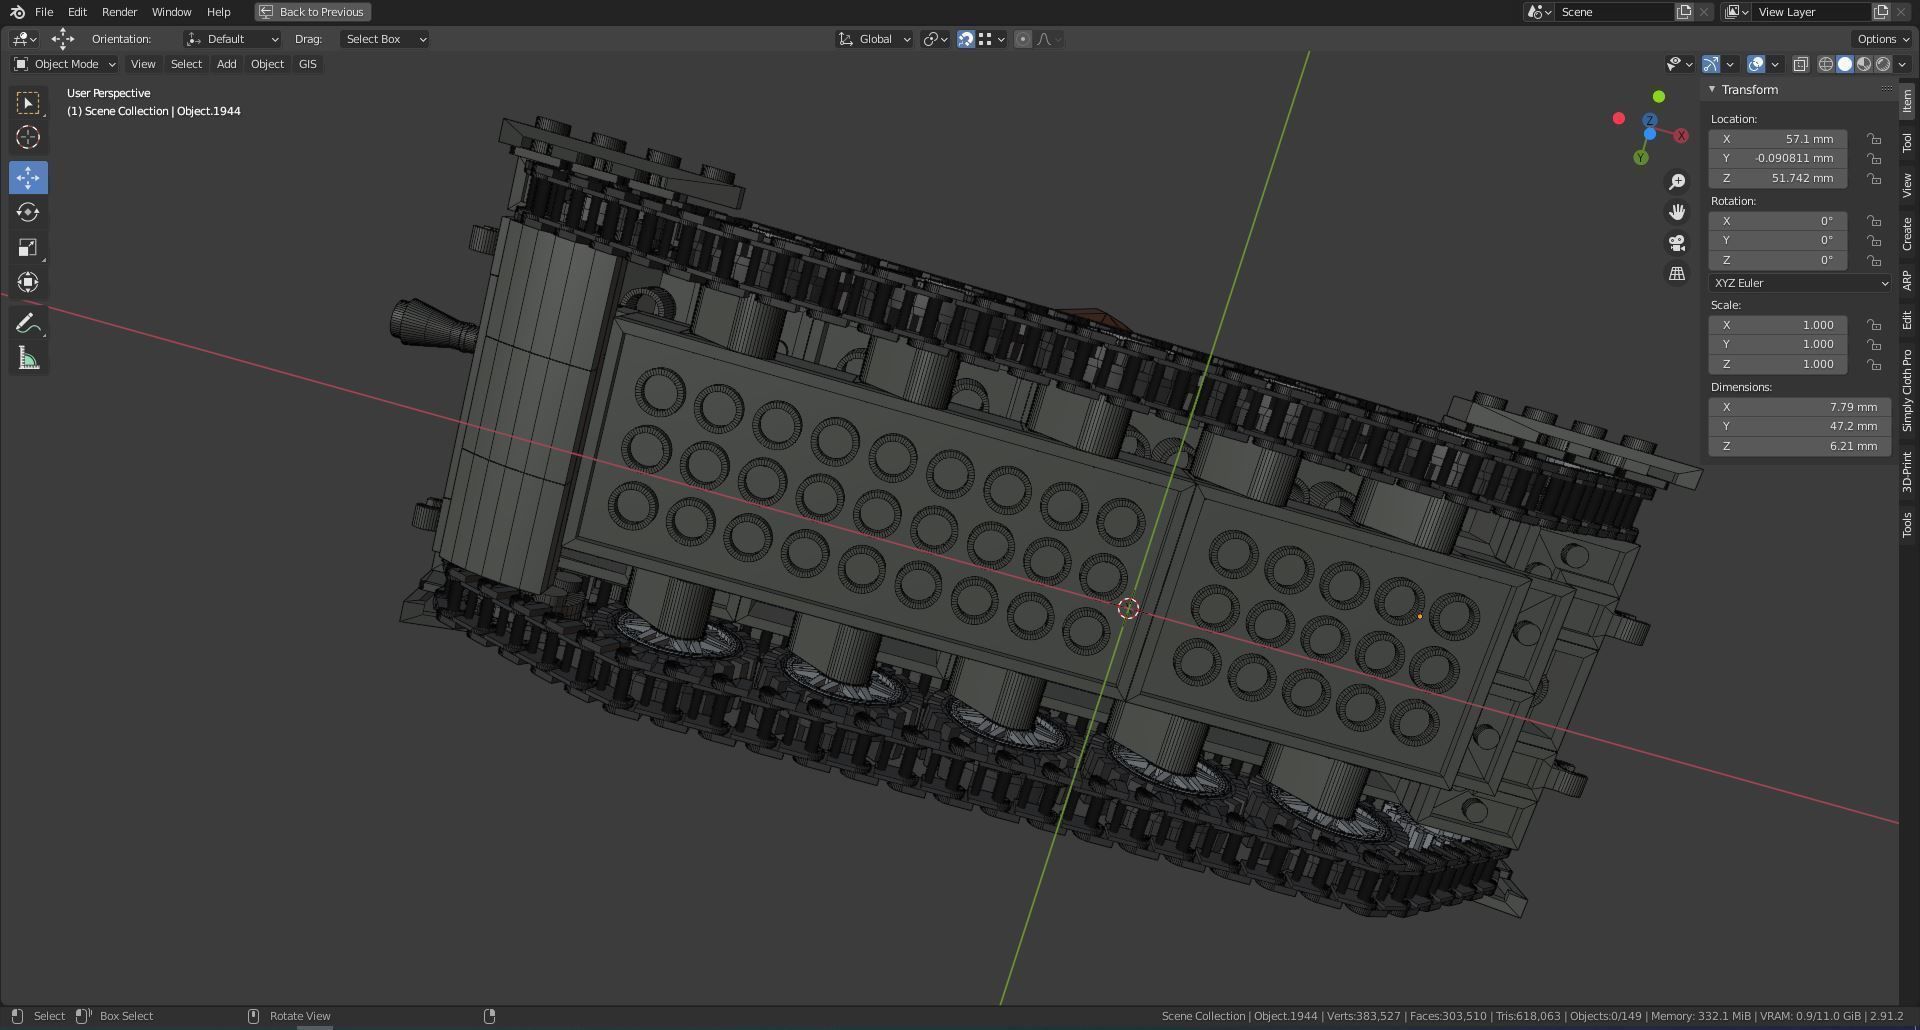Viewport: 1920px width, 1030px height.
Task: Choose the Annotate tool
Action: [28, 322]
